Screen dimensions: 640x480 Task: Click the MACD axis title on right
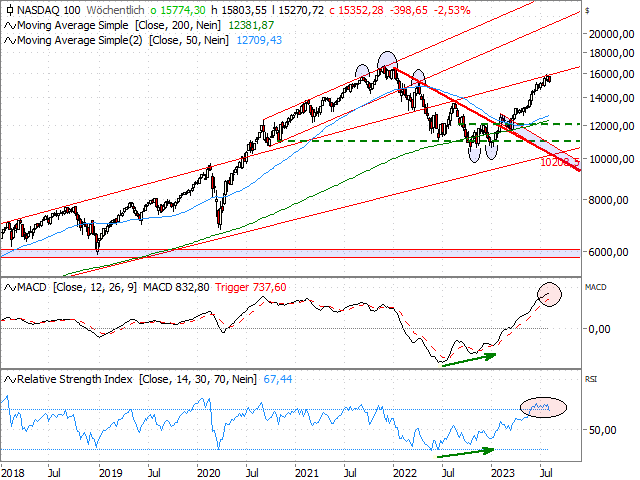(596, 287)
